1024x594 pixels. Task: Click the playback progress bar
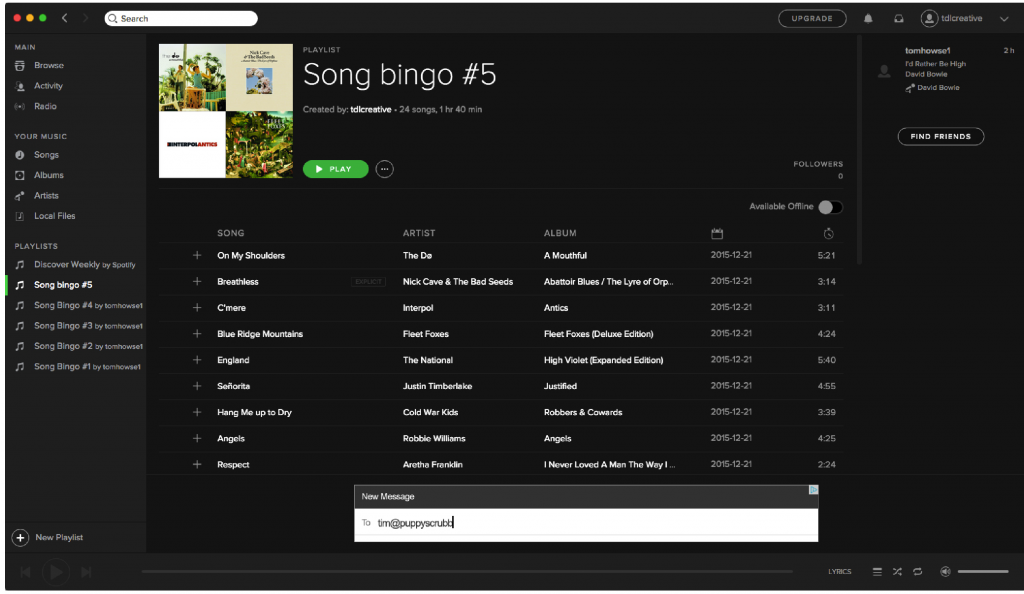pos(467,571)
